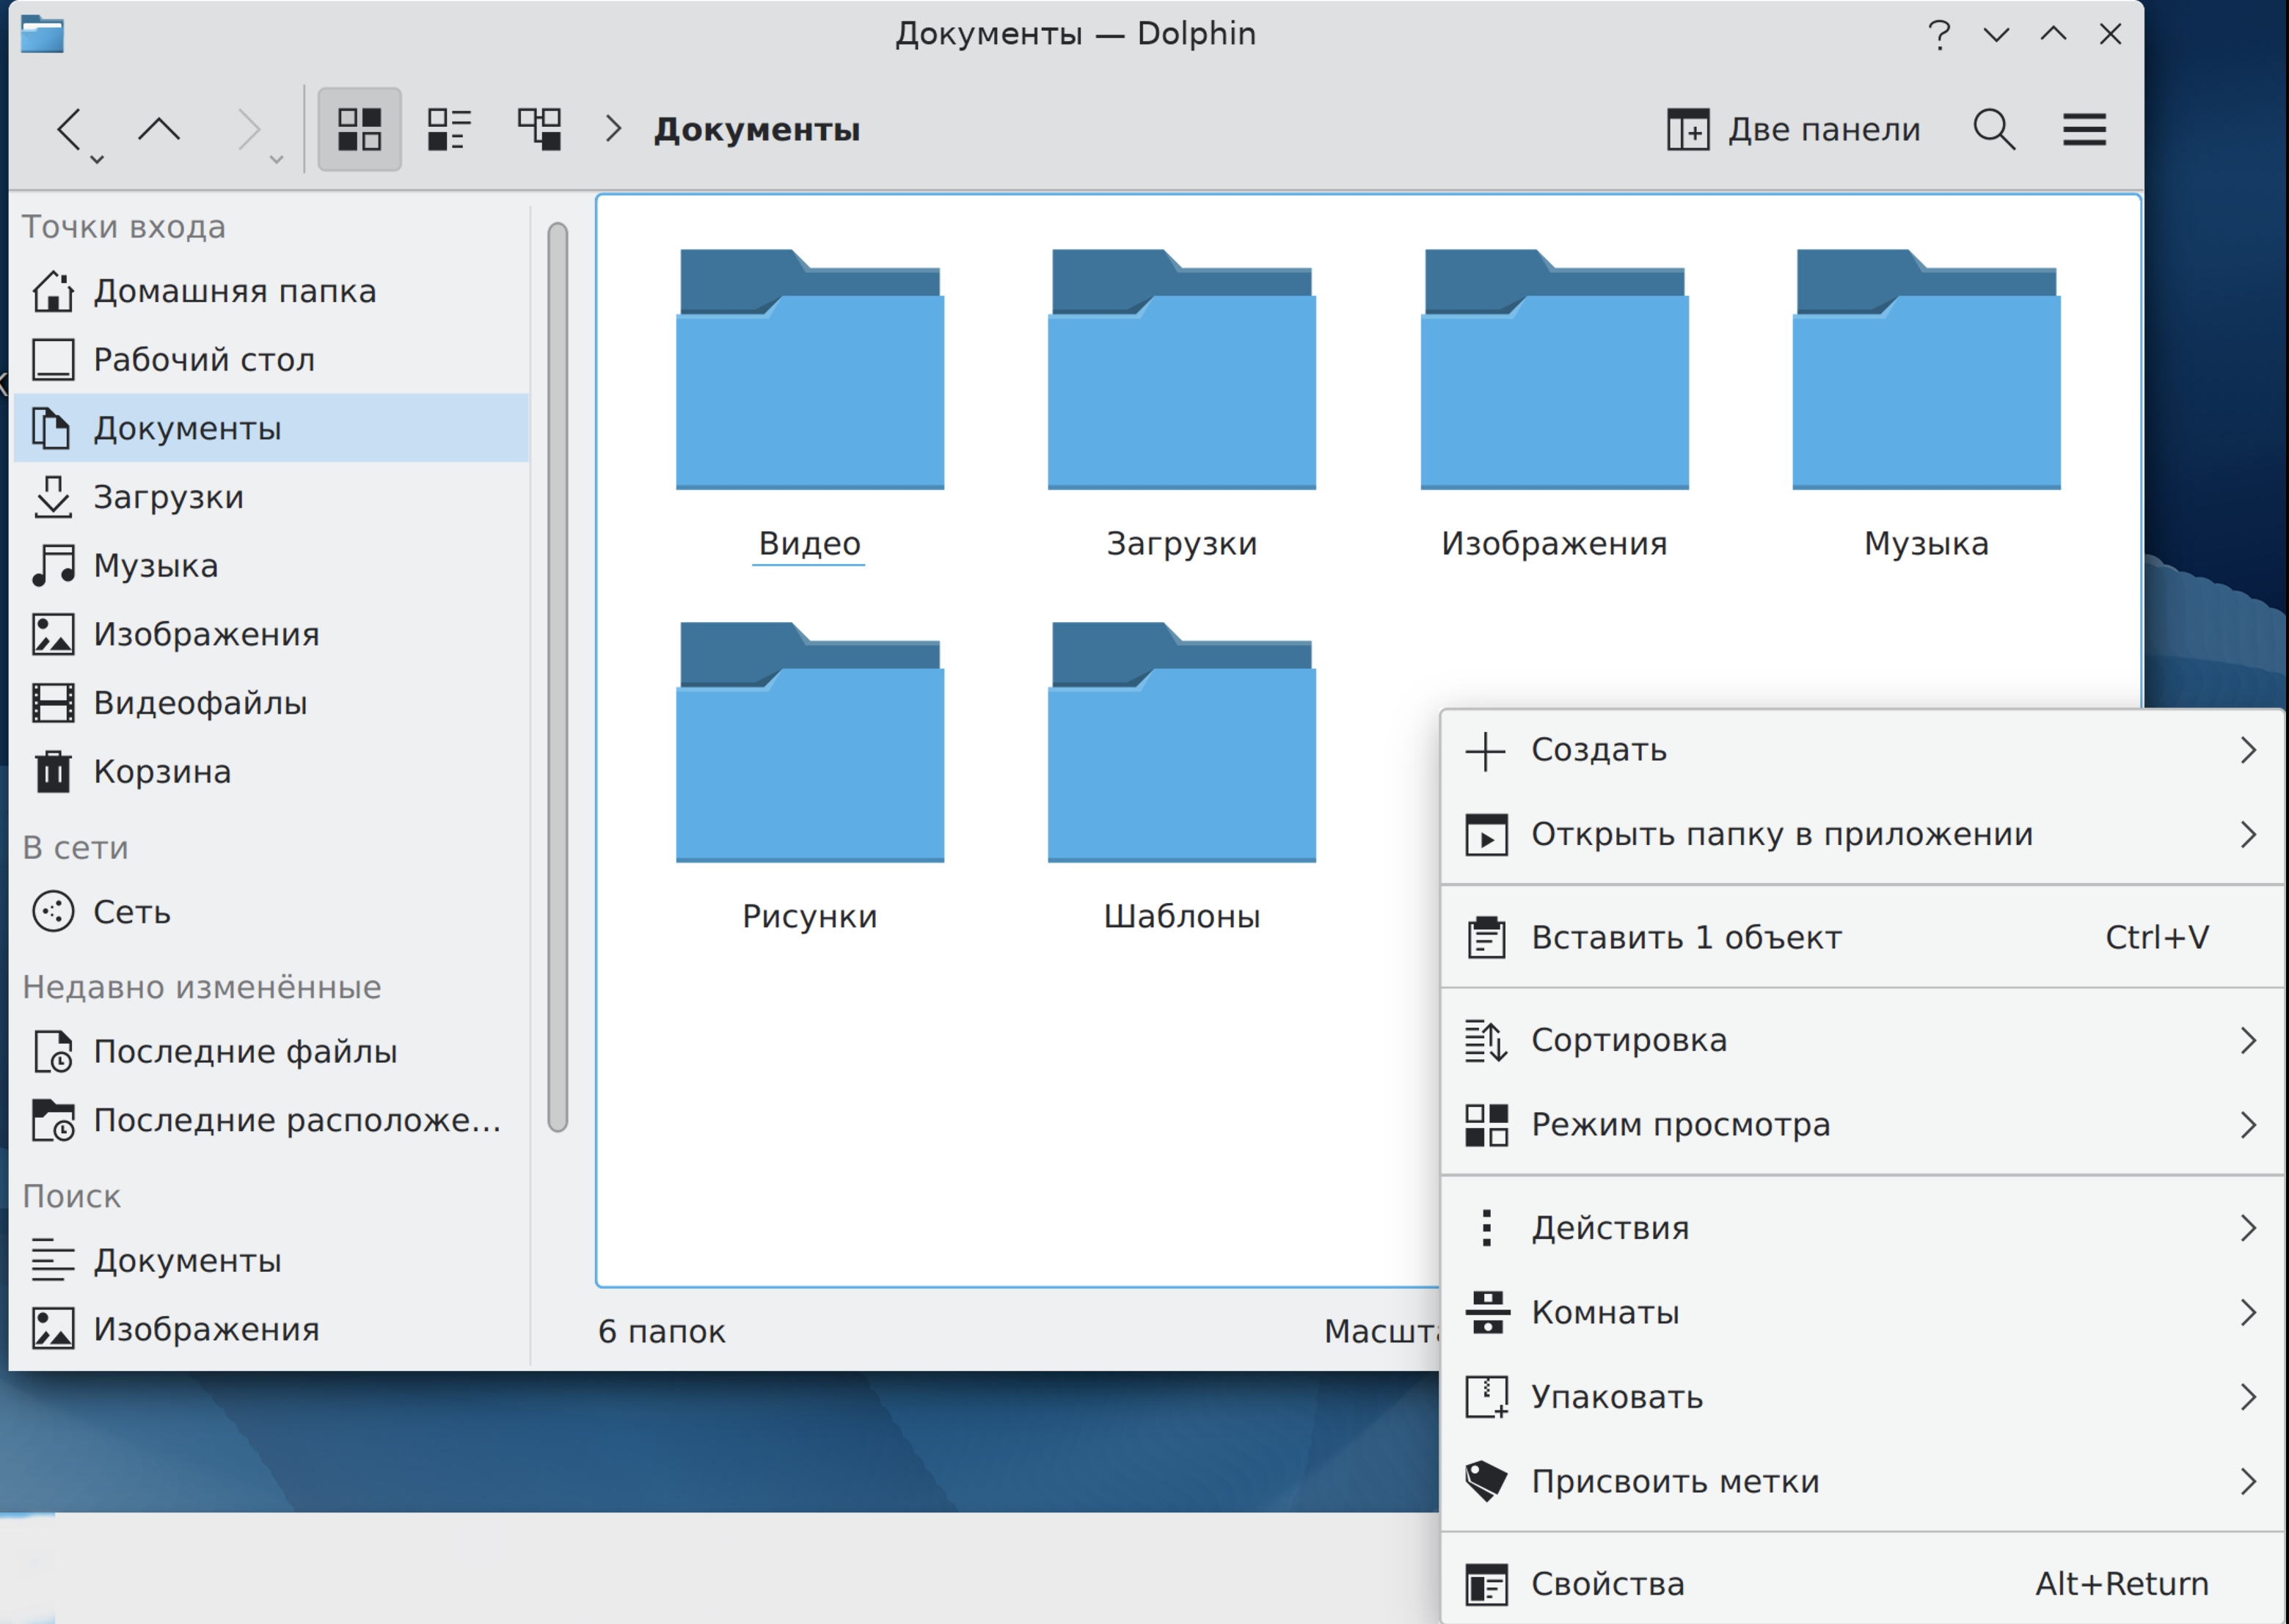Go back with the left arrow button
2289x1624 pixels.
click(69, 130)
